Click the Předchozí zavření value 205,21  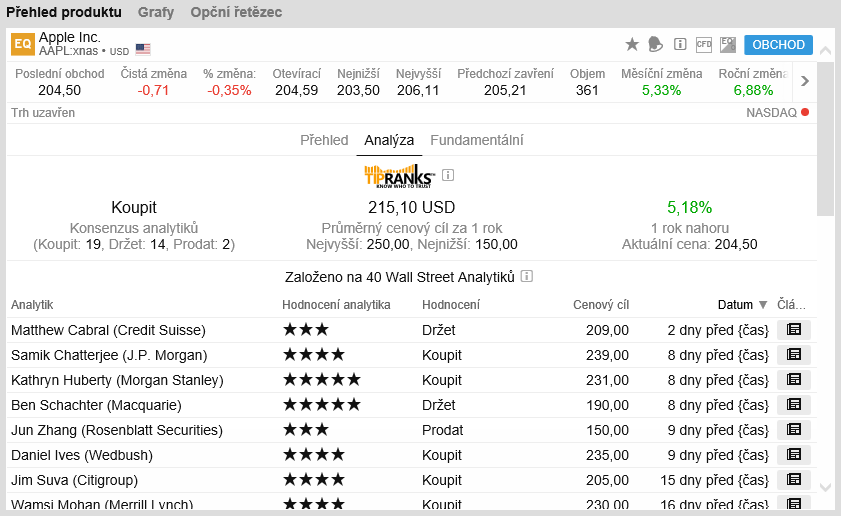point(505,90)
